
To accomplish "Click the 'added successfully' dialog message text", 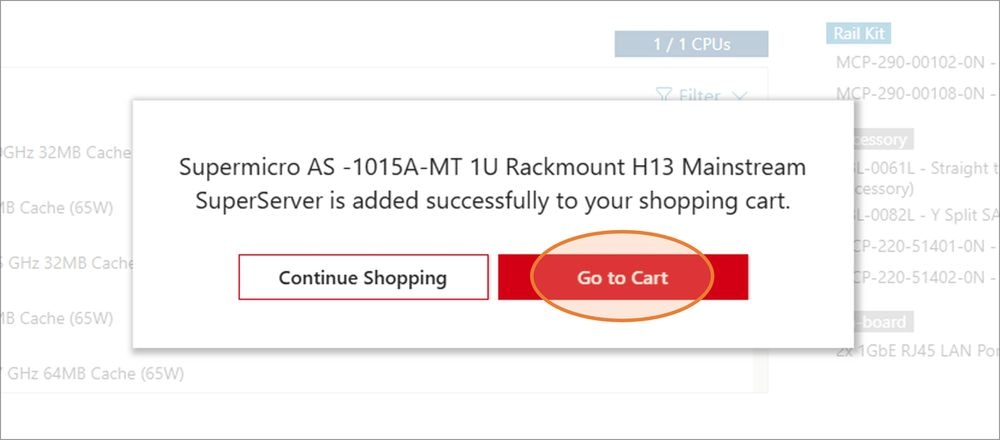I will point(492,184).
